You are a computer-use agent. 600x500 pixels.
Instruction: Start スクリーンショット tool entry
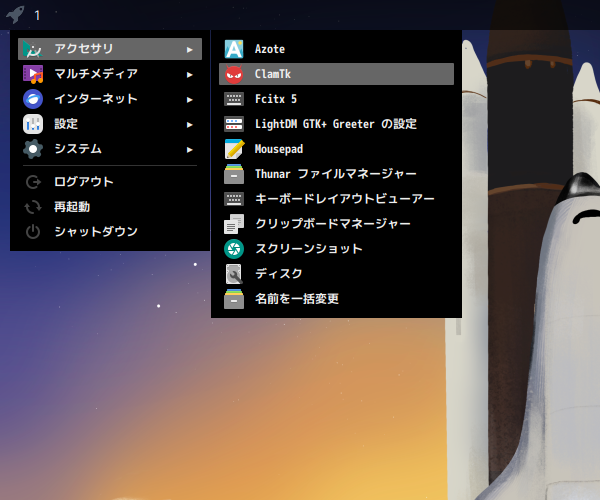pos(336,249)
